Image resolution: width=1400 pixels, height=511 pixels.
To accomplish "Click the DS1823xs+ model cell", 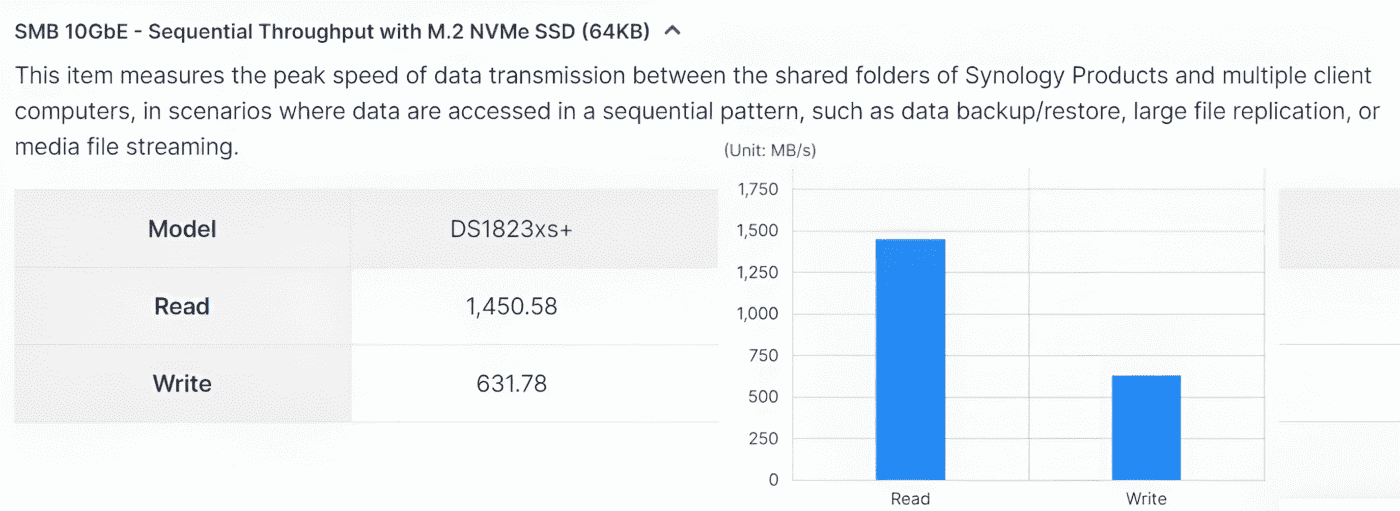I will click(511, 229).
